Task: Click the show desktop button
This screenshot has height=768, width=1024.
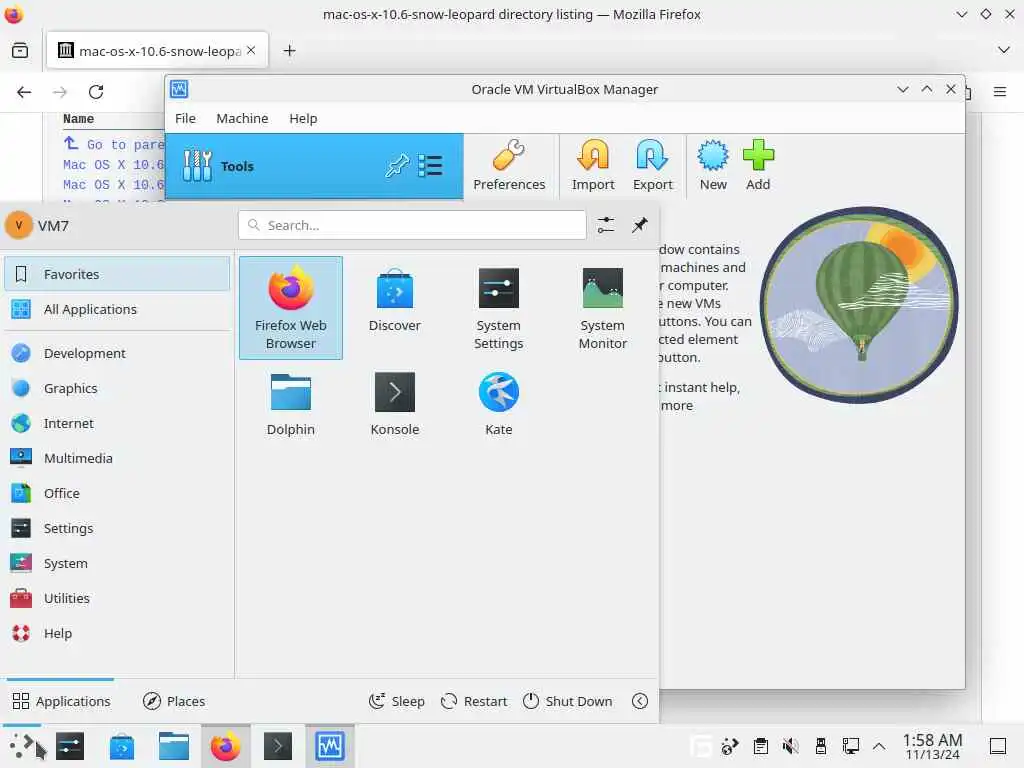Action: click(x=997, y=746)
